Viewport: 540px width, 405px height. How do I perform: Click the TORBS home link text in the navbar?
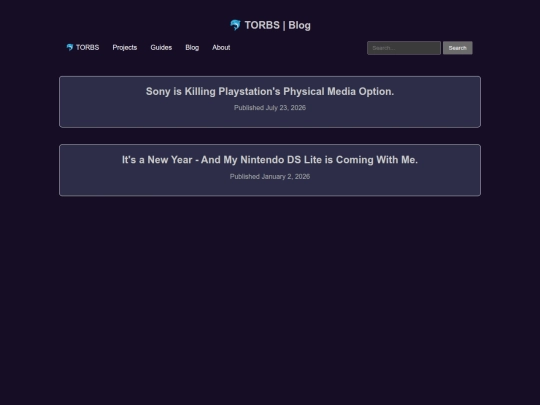coord(87,48)
